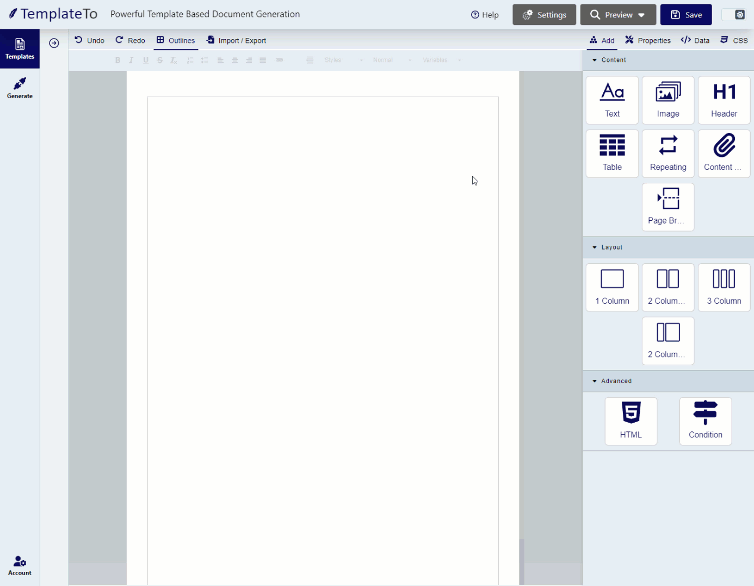
Task: Switch to the Properties tab
Action: [x=648, y=41]
